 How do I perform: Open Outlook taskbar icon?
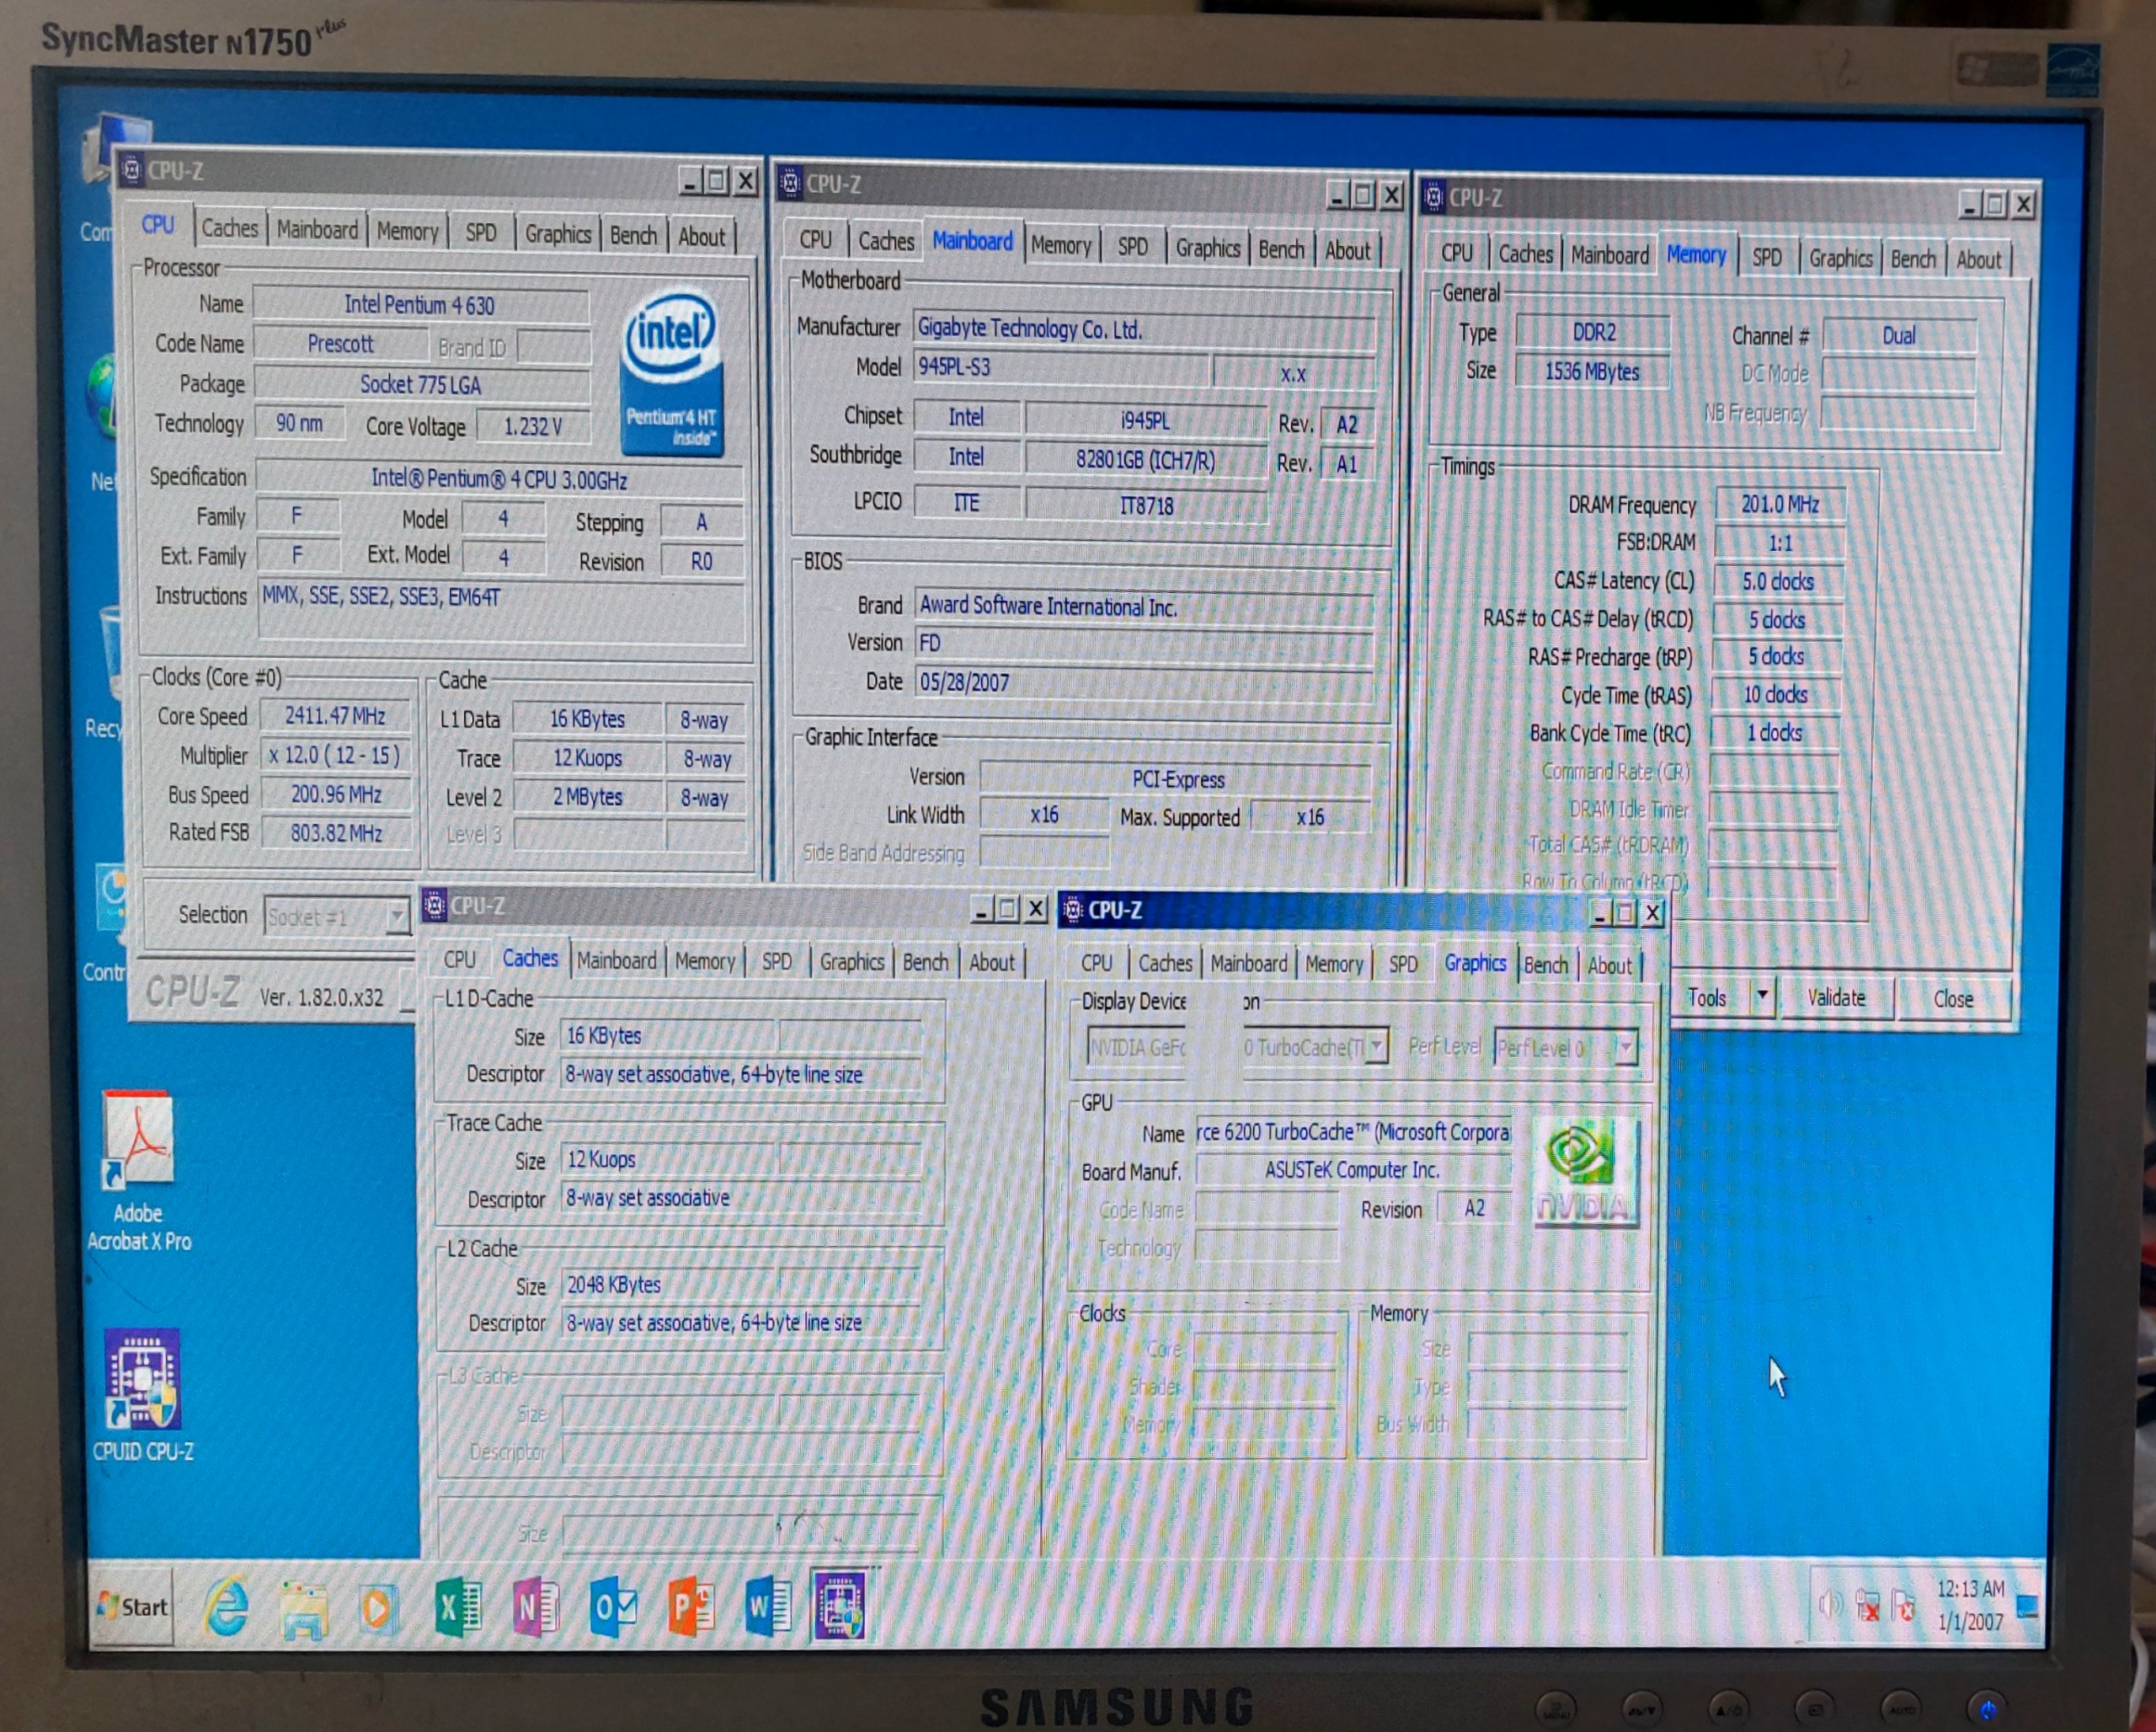[x=613, y=1607]
